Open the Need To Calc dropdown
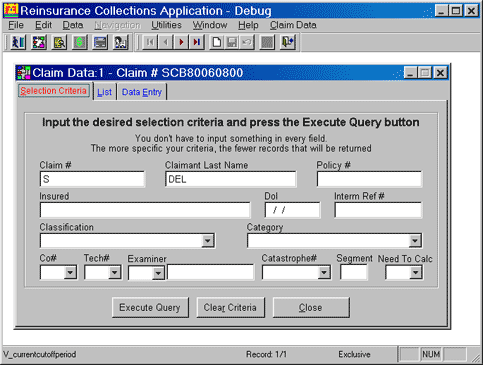Image resolution: width=483 pixels, height=365 pixels. click(415, 273)
